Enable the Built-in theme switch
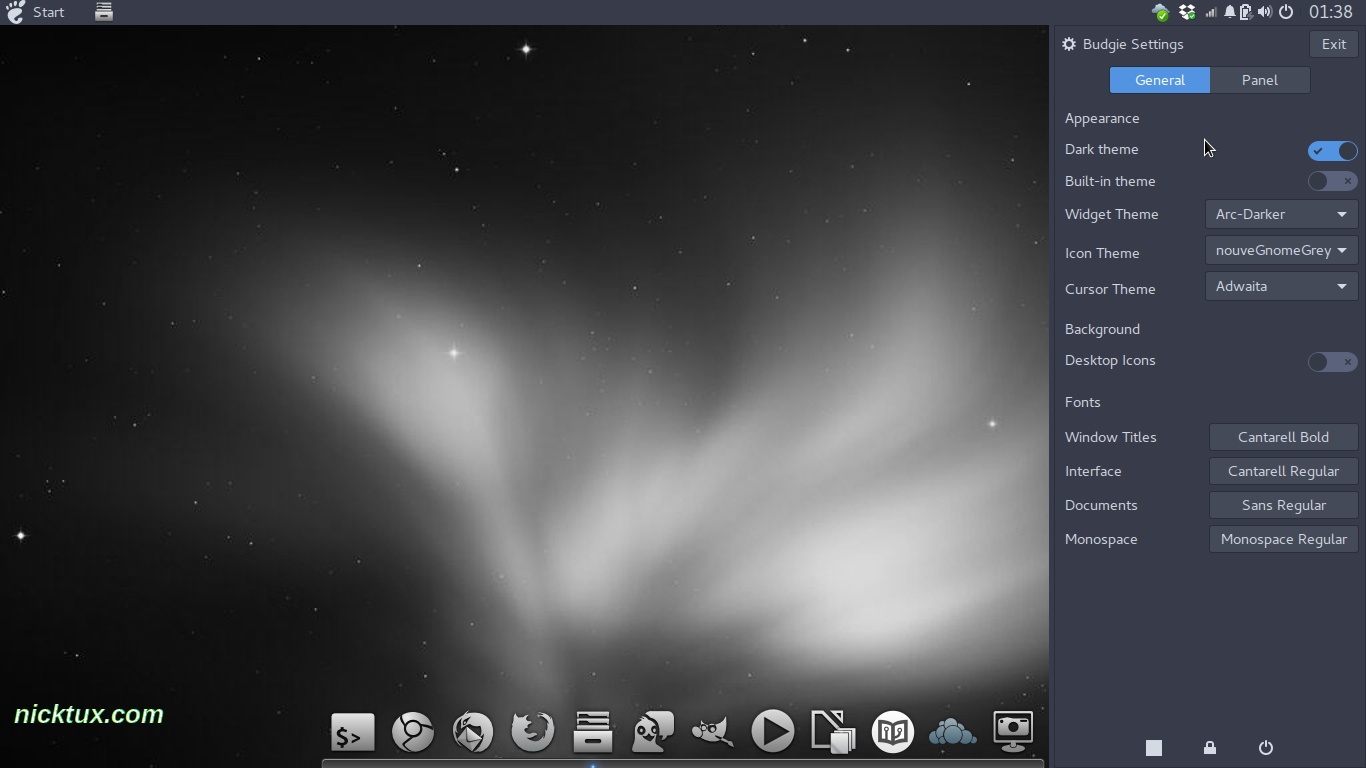The height and width of the screenshot is (768, 1366). point(1332,181)
